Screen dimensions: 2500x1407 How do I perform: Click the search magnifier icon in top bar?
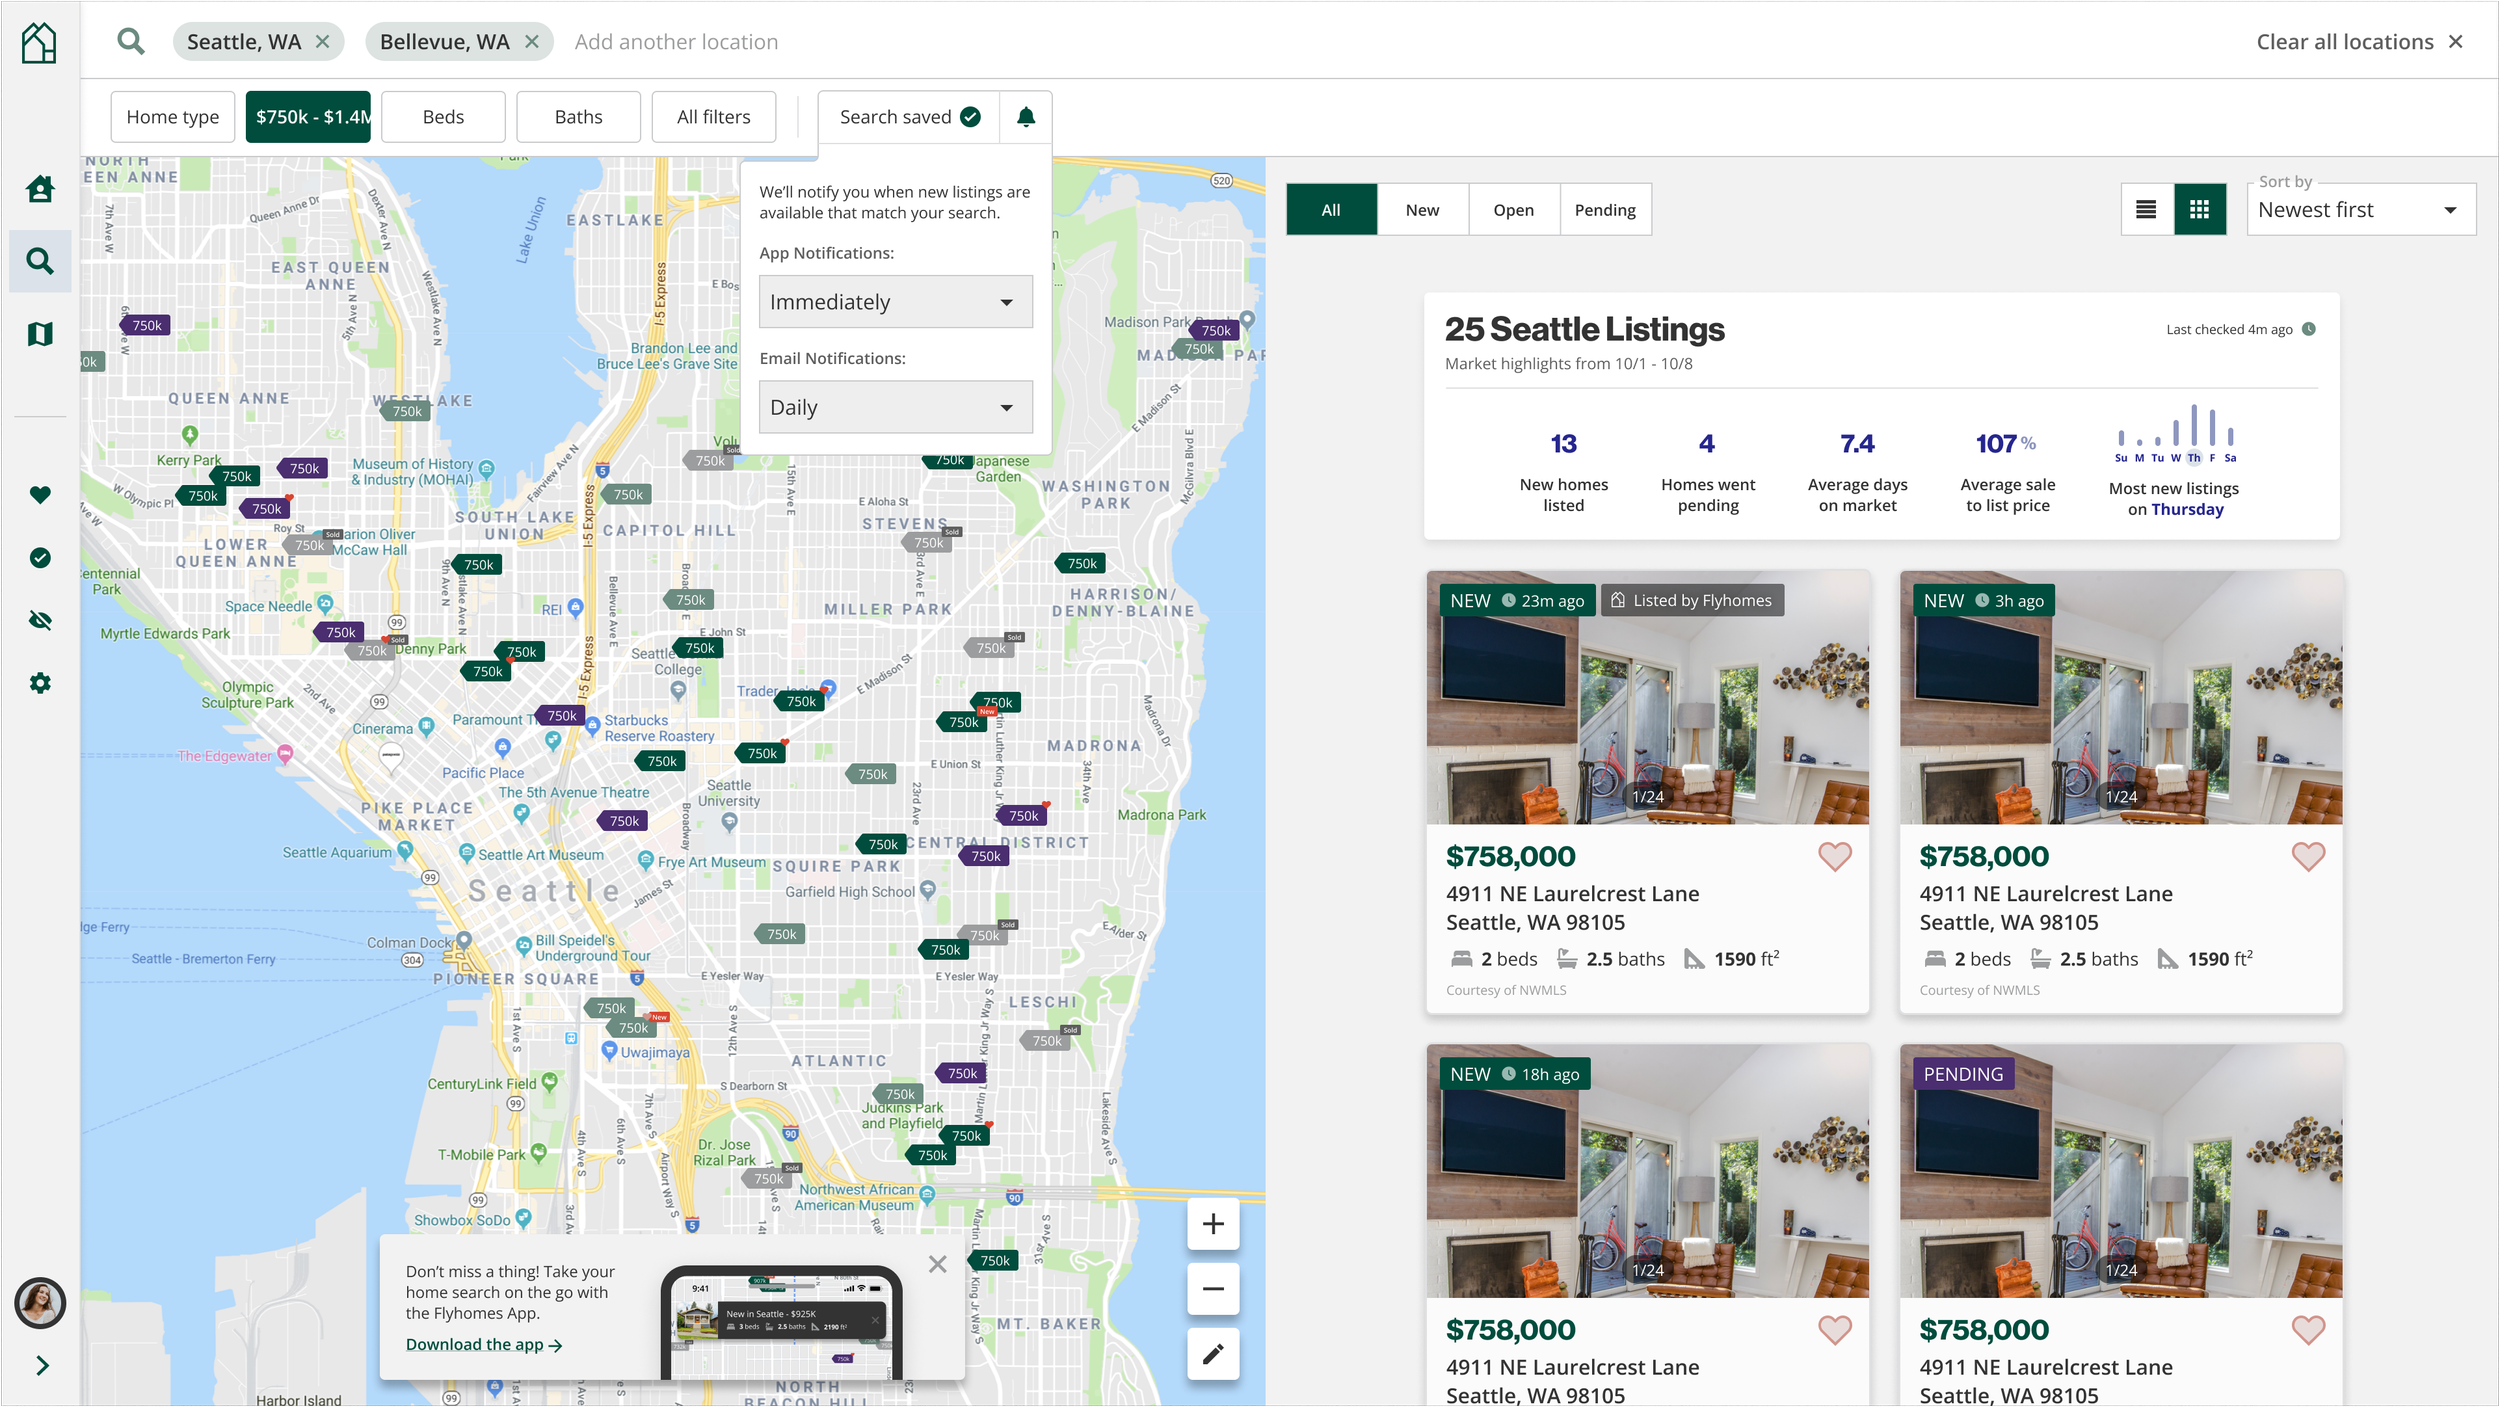coord(131,41)
